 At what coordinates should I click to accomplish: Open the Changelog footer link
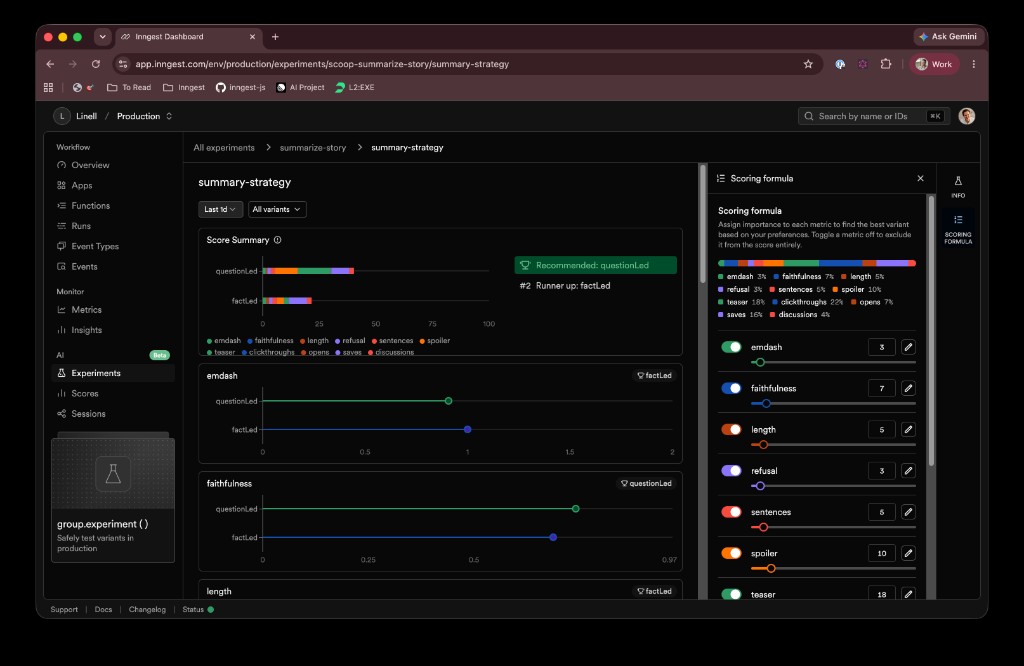(147, 609)
